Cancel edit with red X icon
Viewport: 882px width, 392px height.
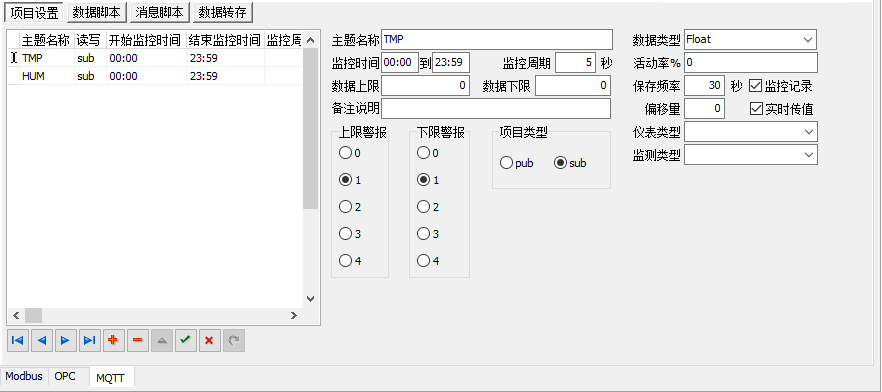209,340
